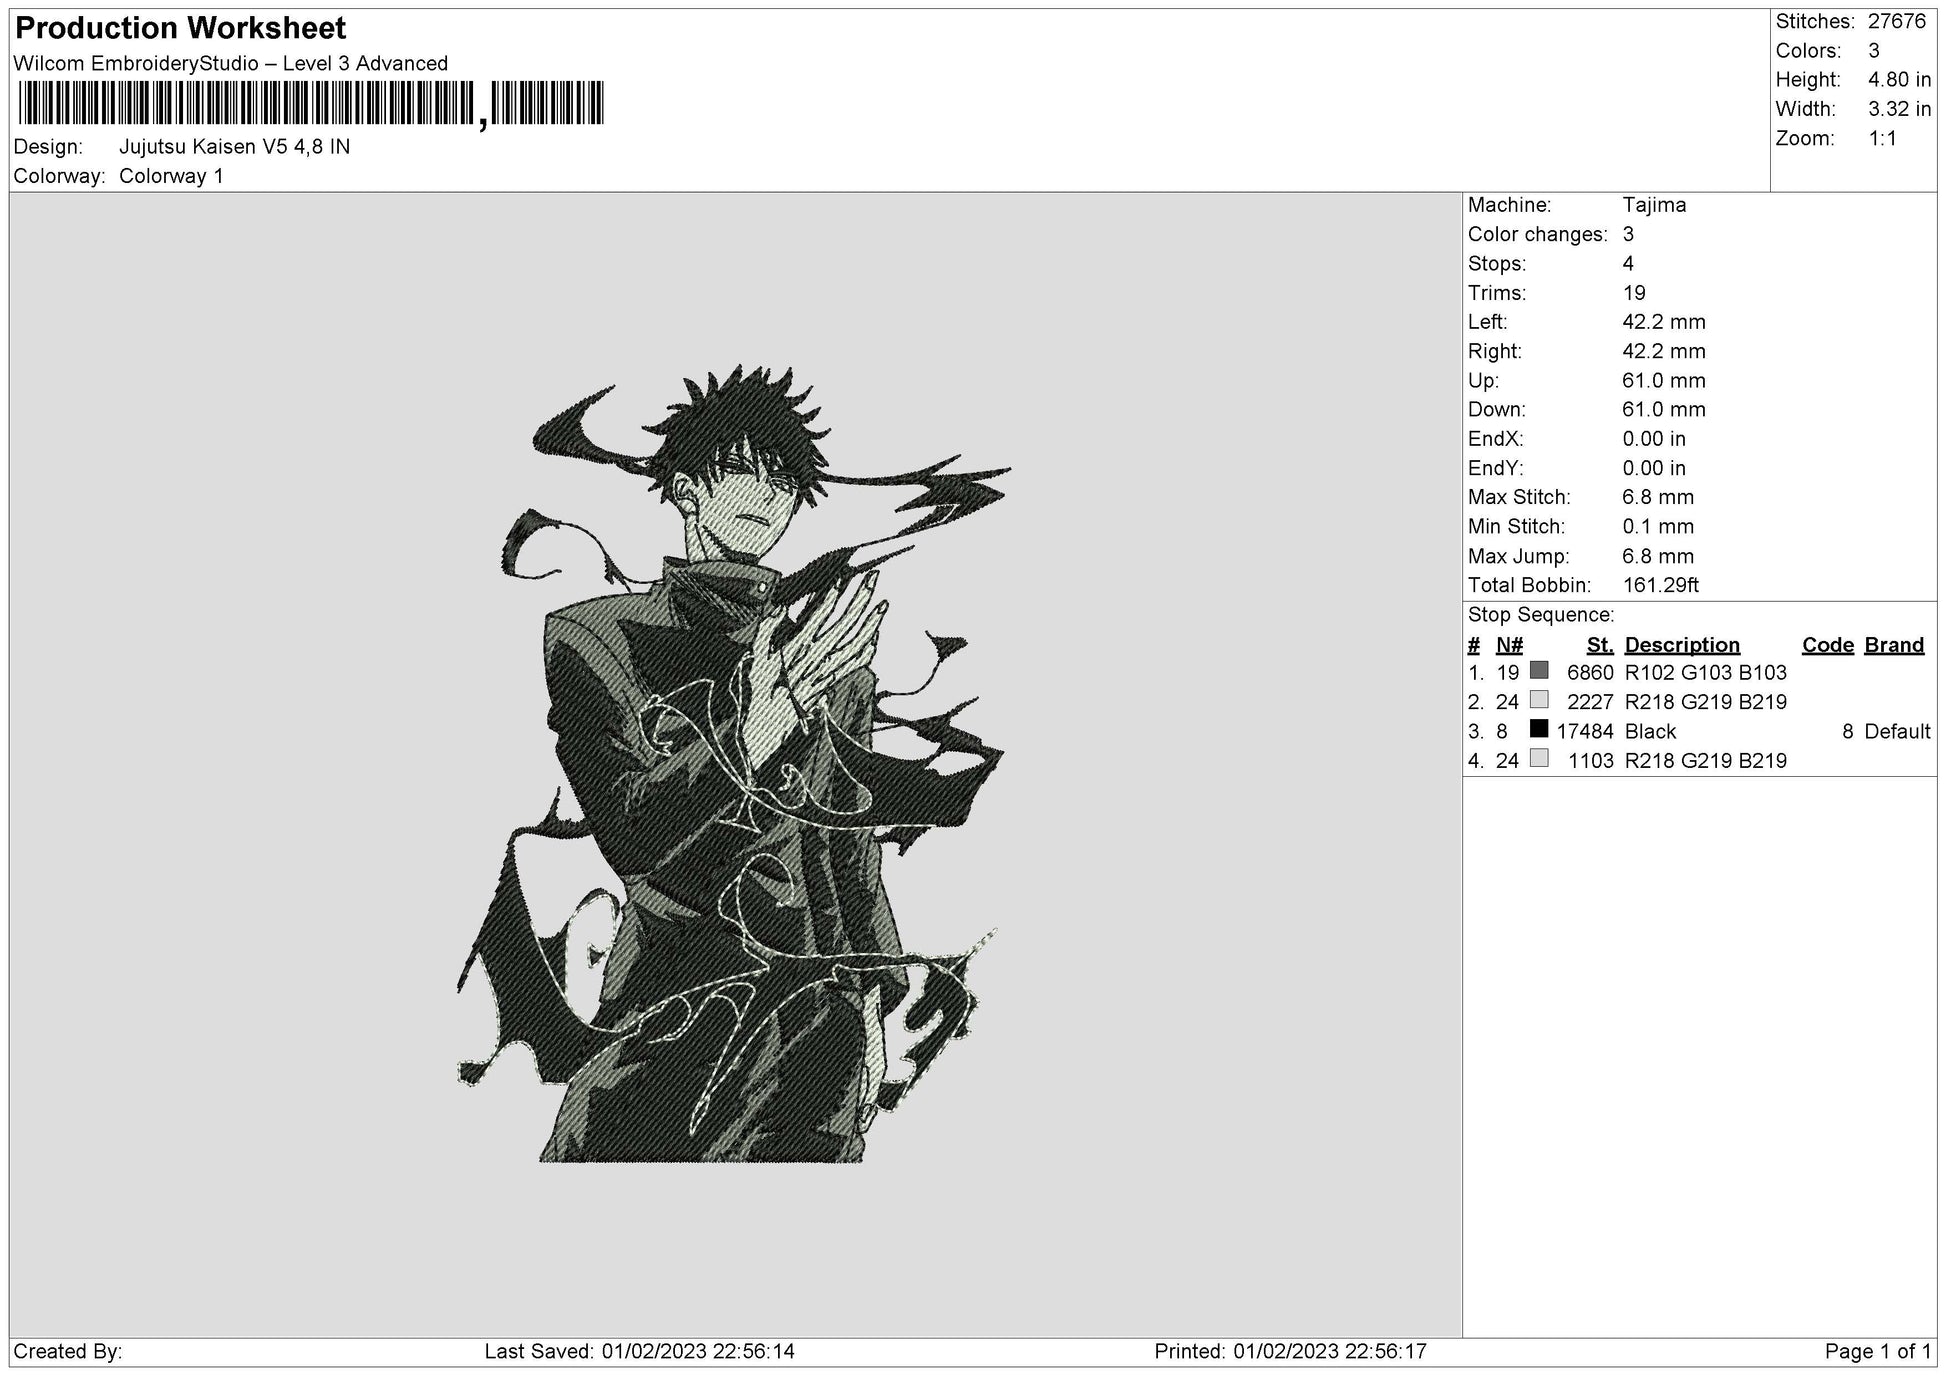The height and width of the screenshot is (1375, 1946).
Task: Click the embroidery design preview image
Action: tap(733, 763)
